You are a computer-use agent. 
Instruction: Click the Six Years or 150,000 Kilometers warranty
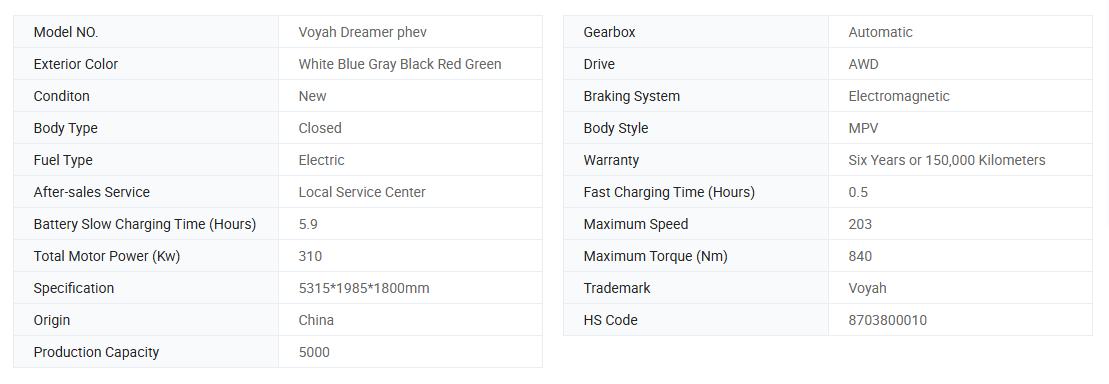[946, 160]
